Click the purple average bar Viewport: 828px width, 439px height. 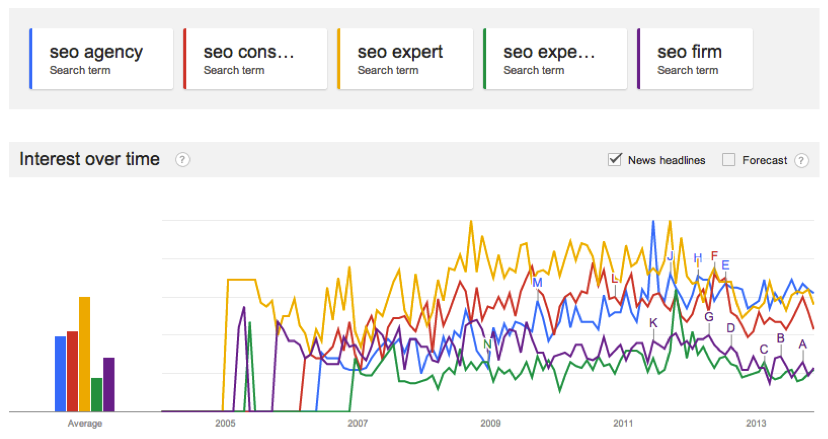click(109, 384)
